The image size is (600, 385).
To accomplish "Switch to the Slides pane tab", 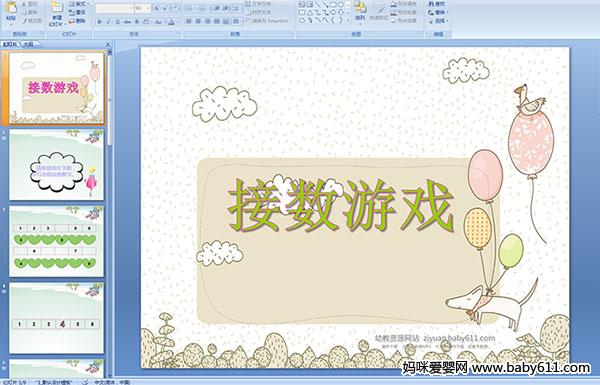I will pos(10,44).
